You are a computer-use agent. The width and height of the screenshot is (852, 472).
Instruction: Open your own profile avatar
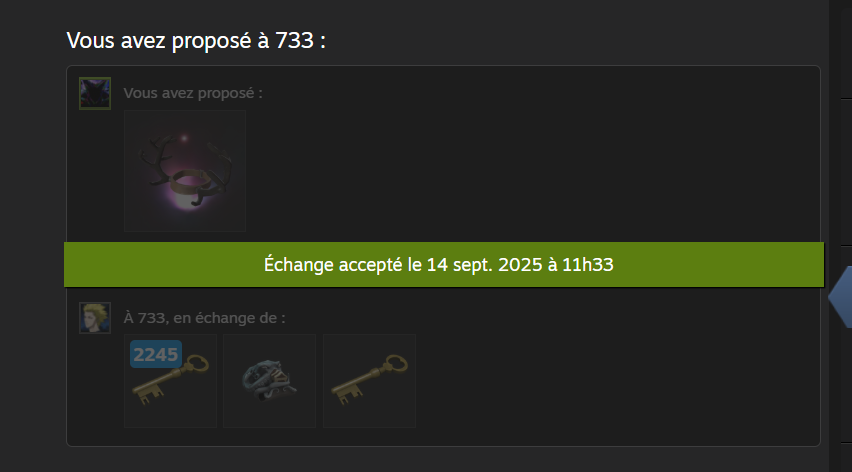click(95, 93)
